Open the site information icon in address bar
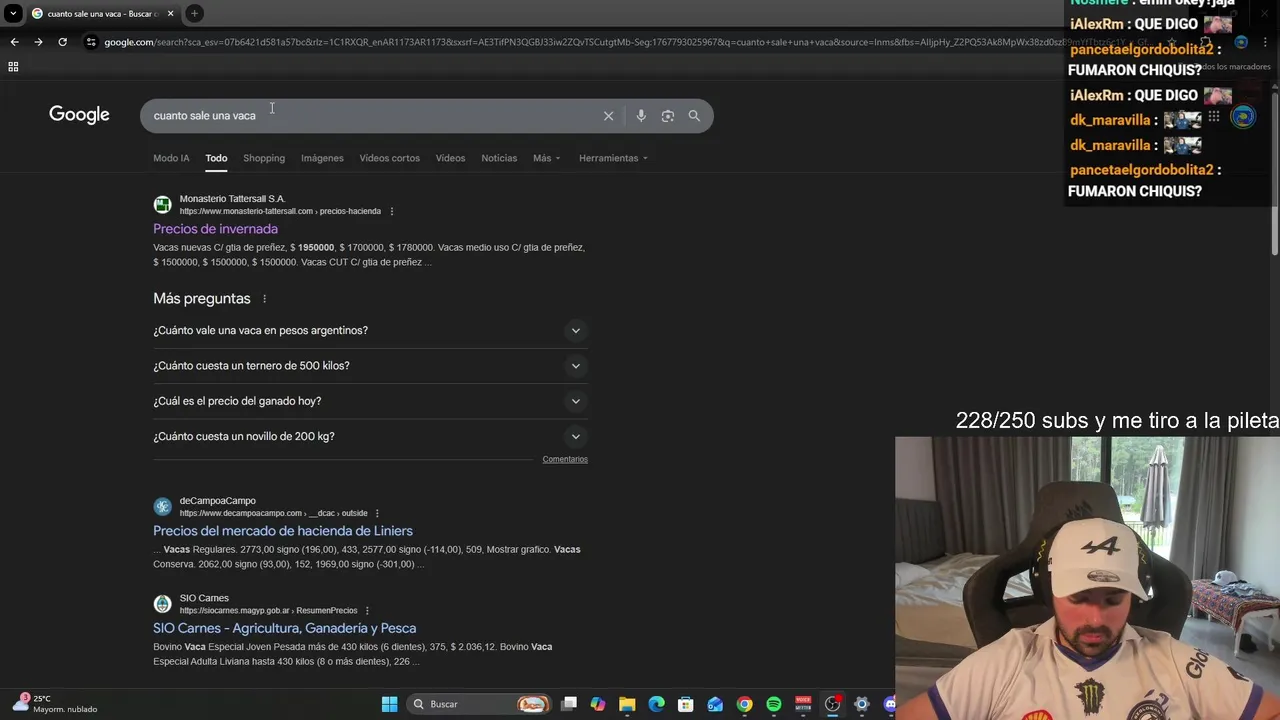Image resolution: width=1280 pixels, height=720 pixels. [91, 42]
